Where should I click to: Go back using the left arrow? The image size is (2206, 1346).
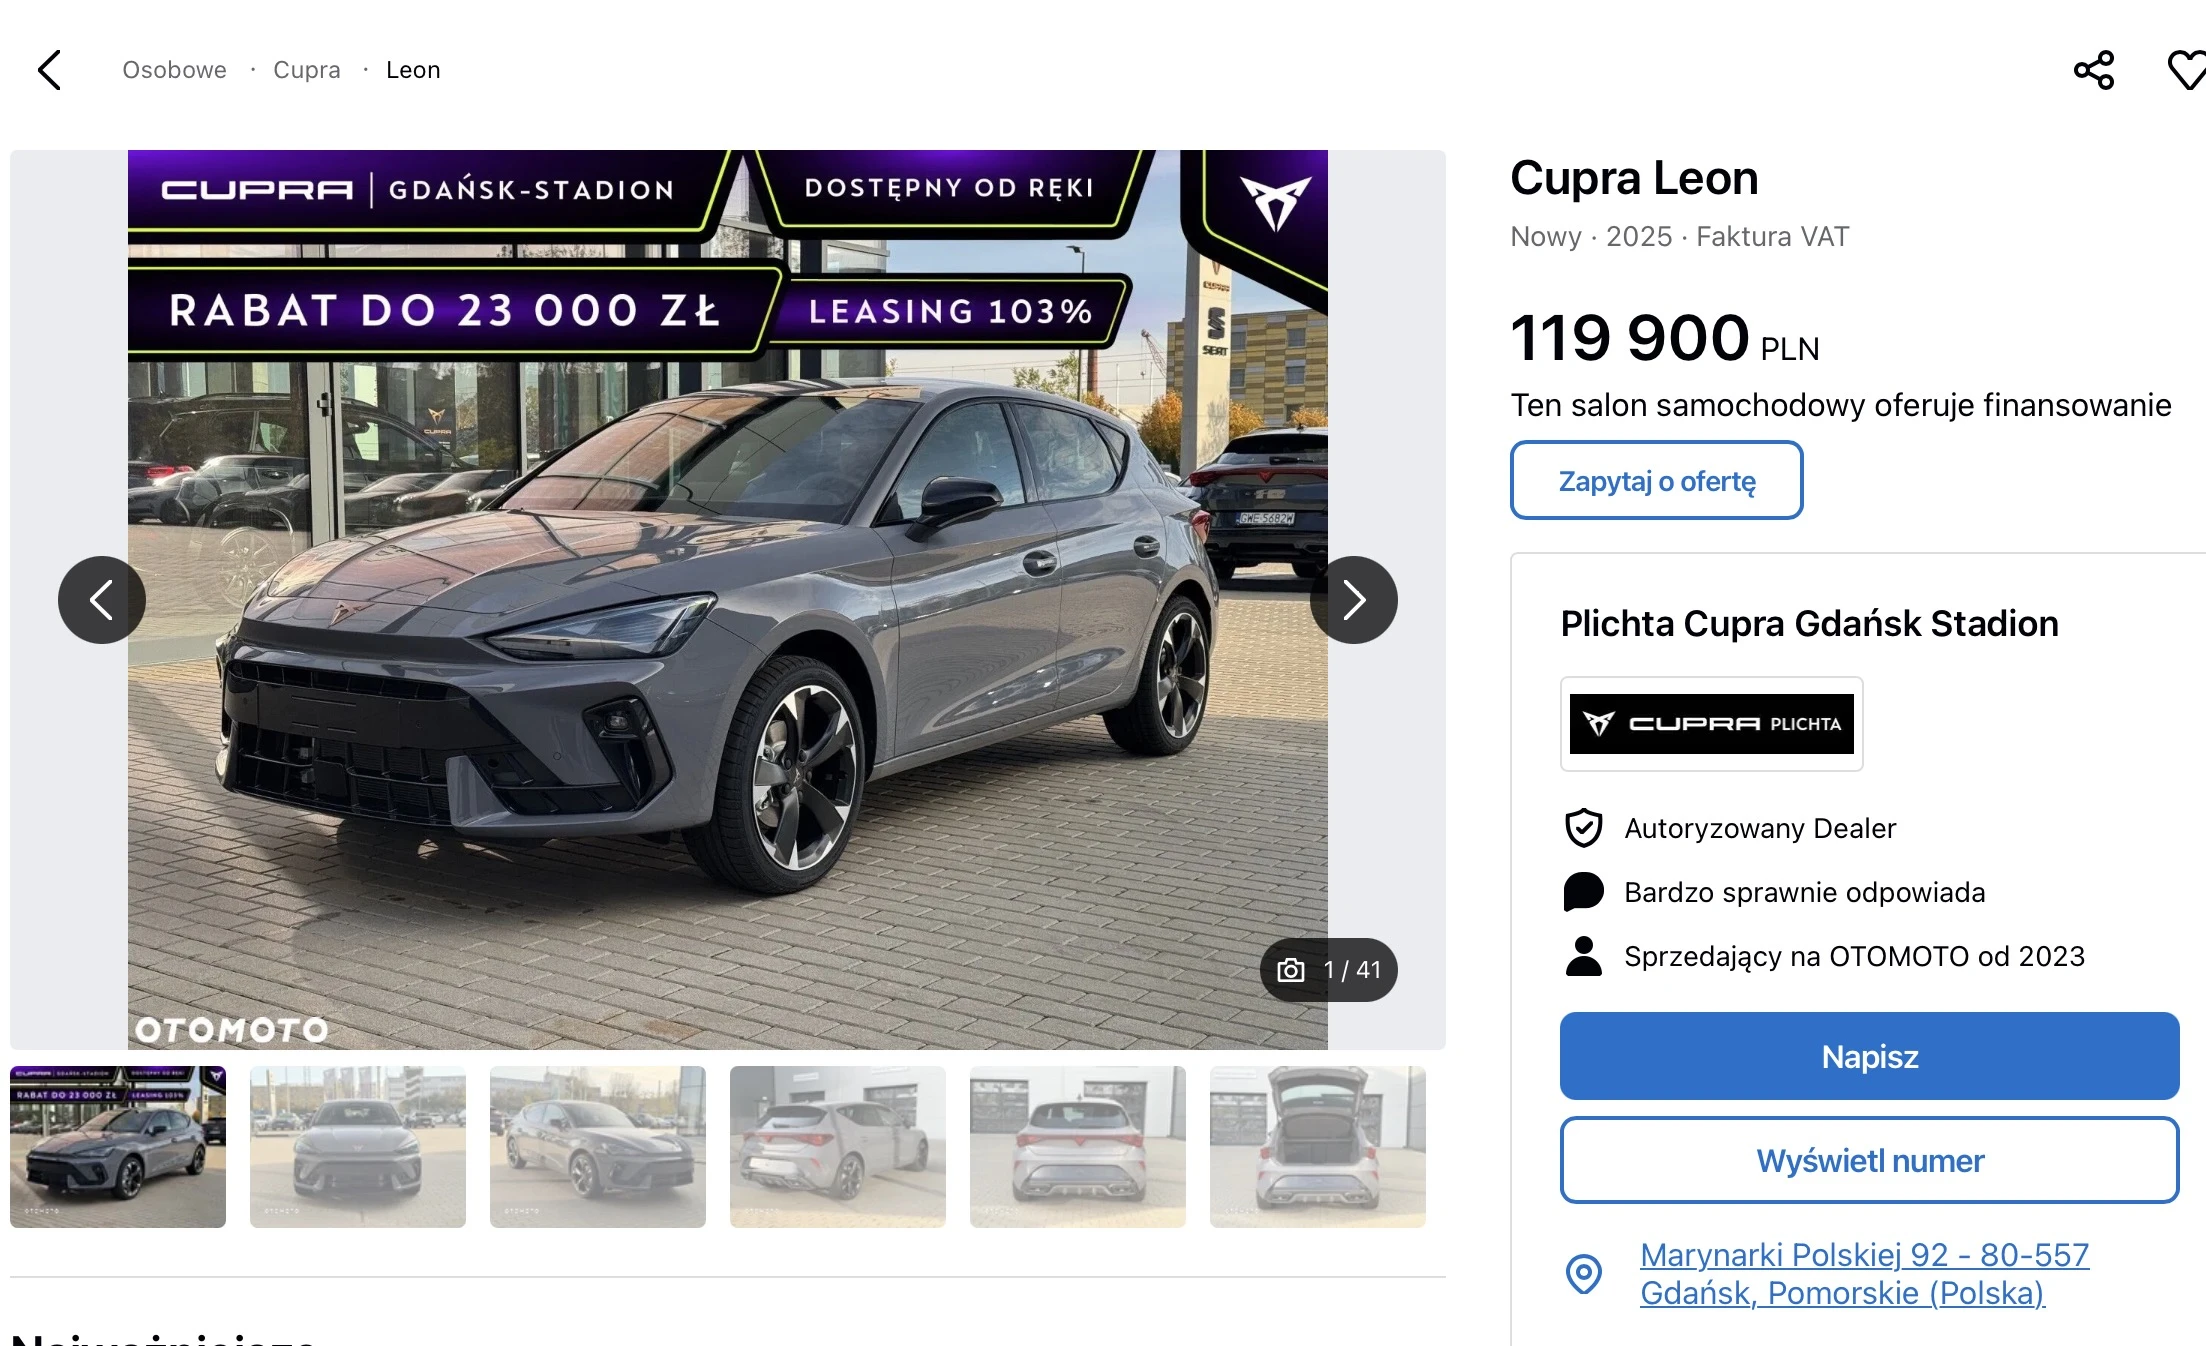coord(49,70)
